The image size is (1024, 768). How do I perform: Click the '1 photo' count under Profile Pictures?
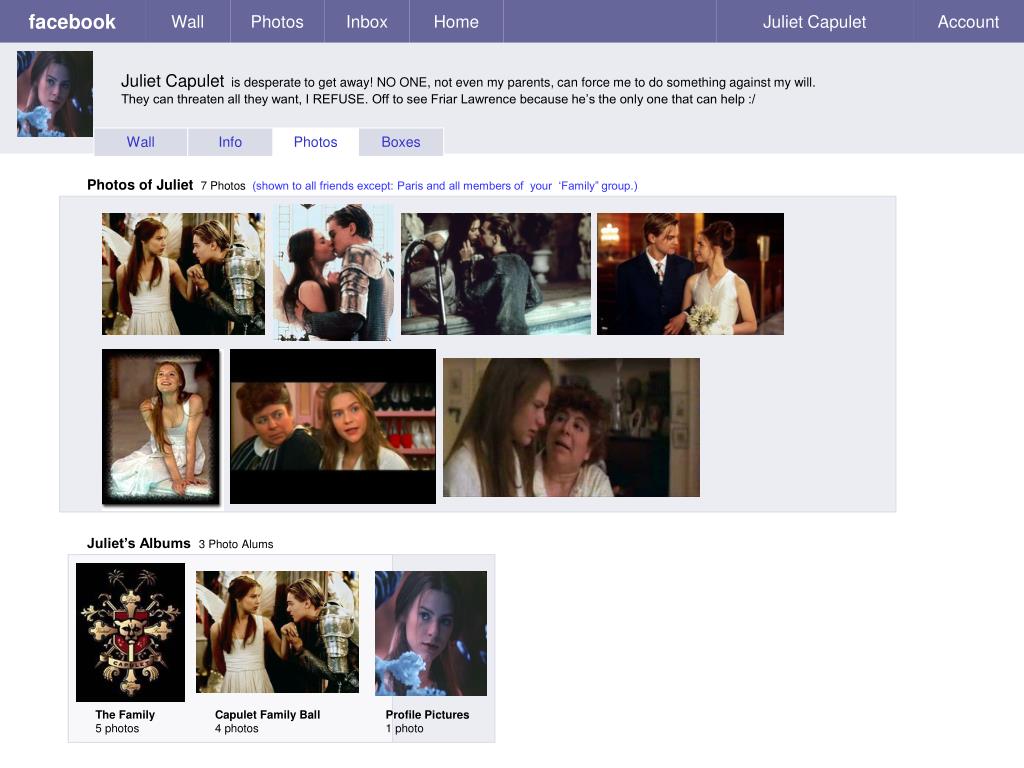(x=404, y=728)
